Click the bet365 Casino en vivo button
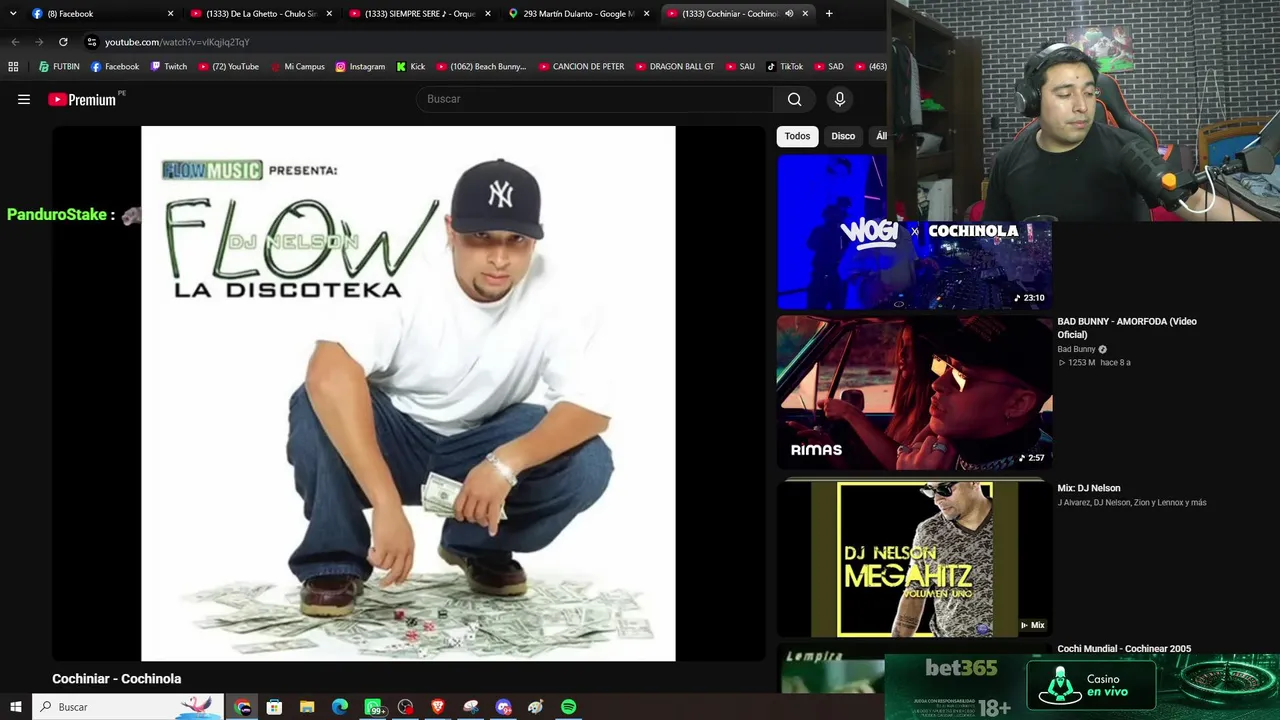 point(1092,685)
